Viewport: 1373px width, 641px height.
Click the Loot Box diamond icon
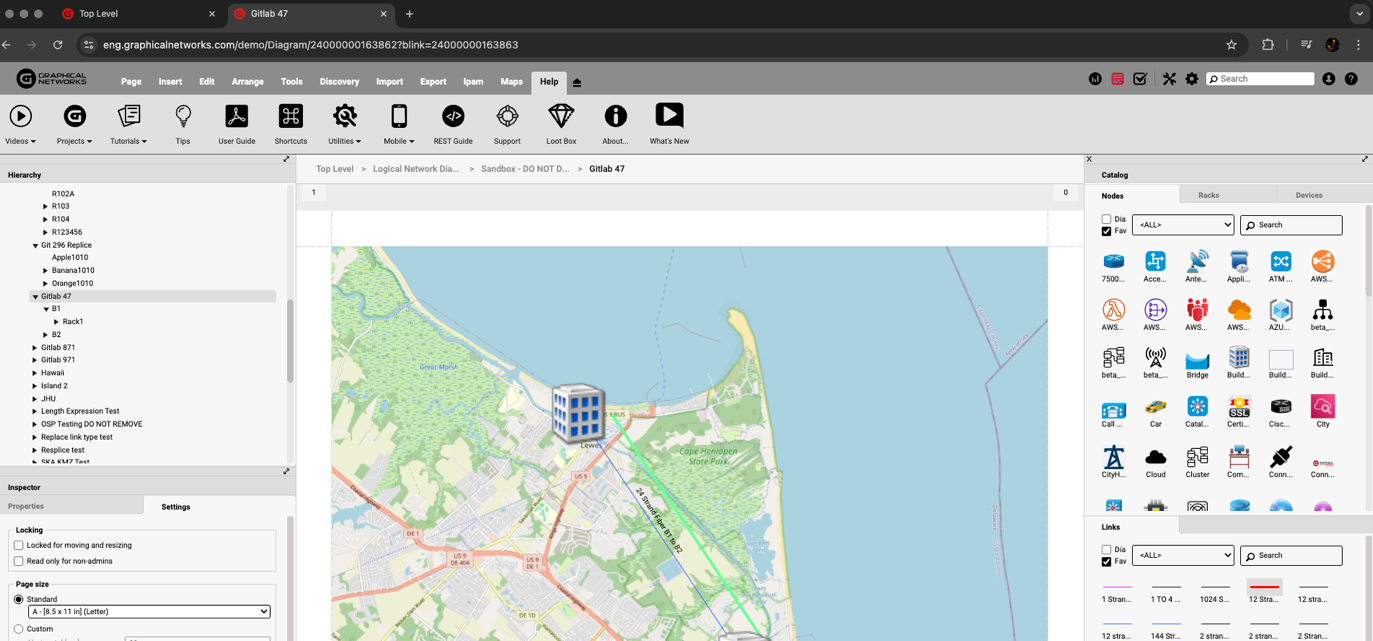(561, 117)
